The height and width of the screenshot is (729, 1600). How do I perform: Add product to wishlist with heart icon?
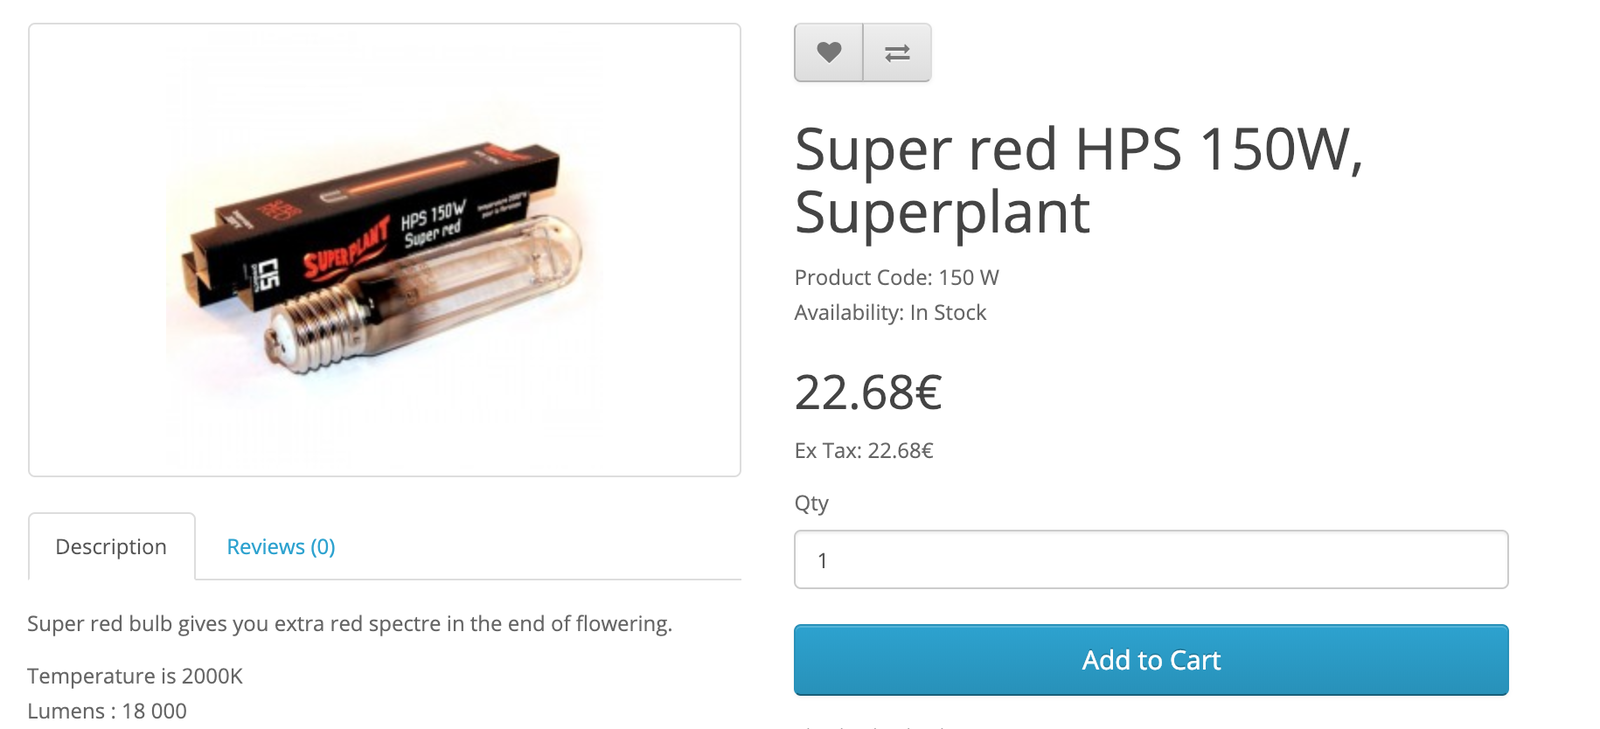[829, 52]
